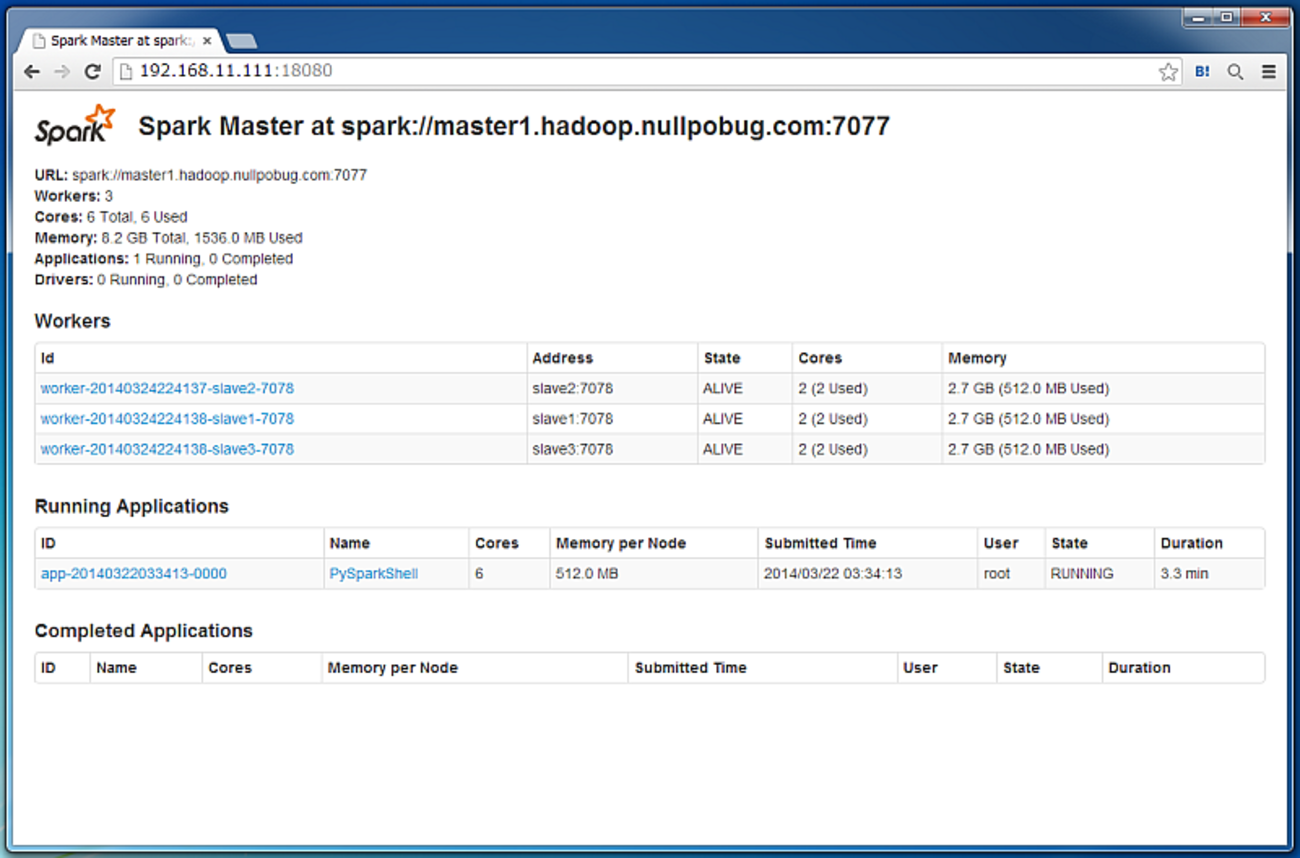Click the browser forward arrow

tap(62, 72)
